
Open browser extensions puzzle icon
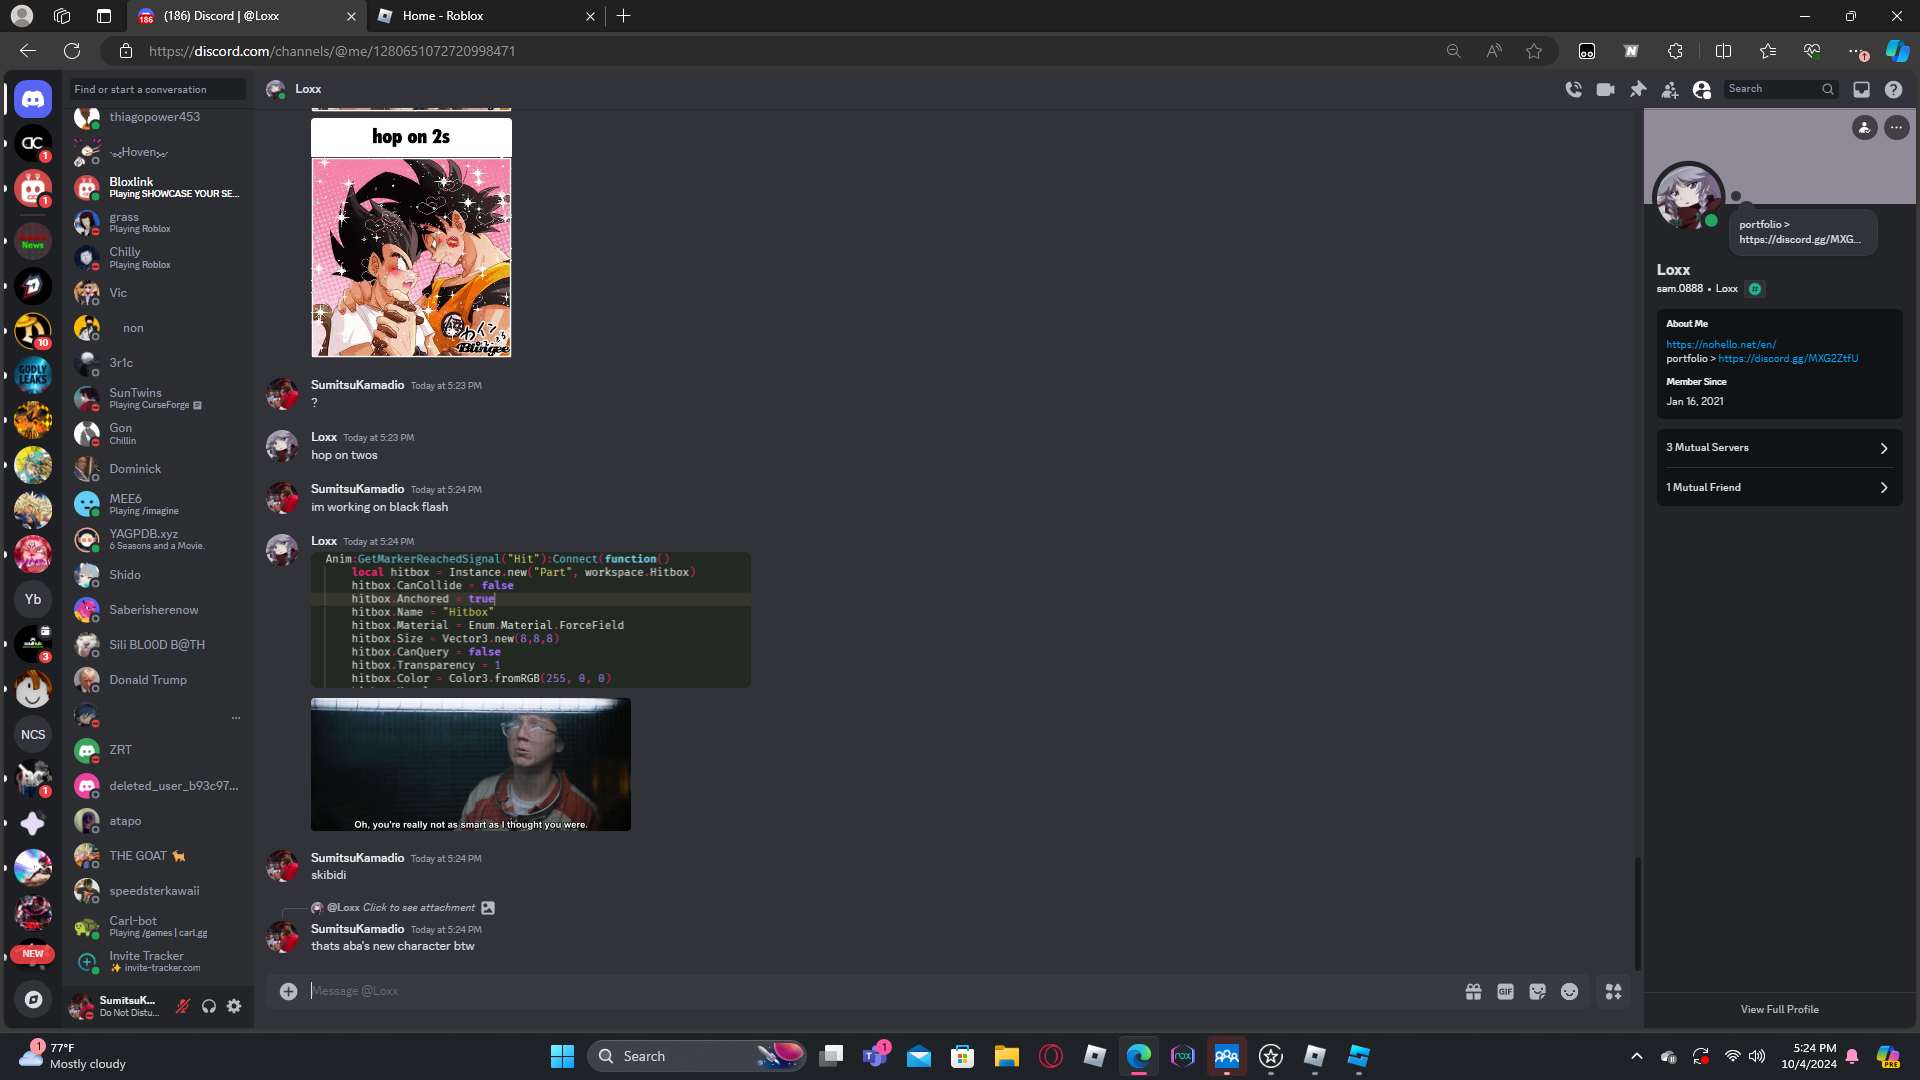1675,51
